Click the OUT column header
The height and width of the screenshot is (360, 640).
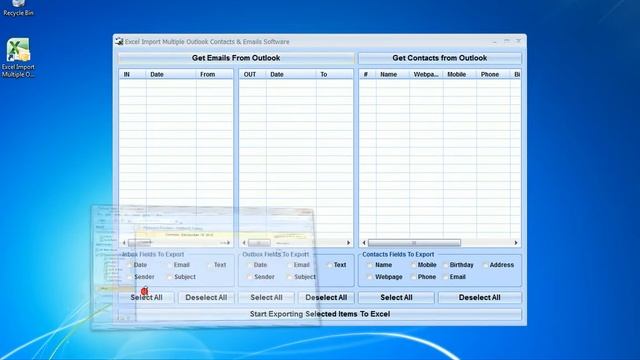(x=253, y=74)
